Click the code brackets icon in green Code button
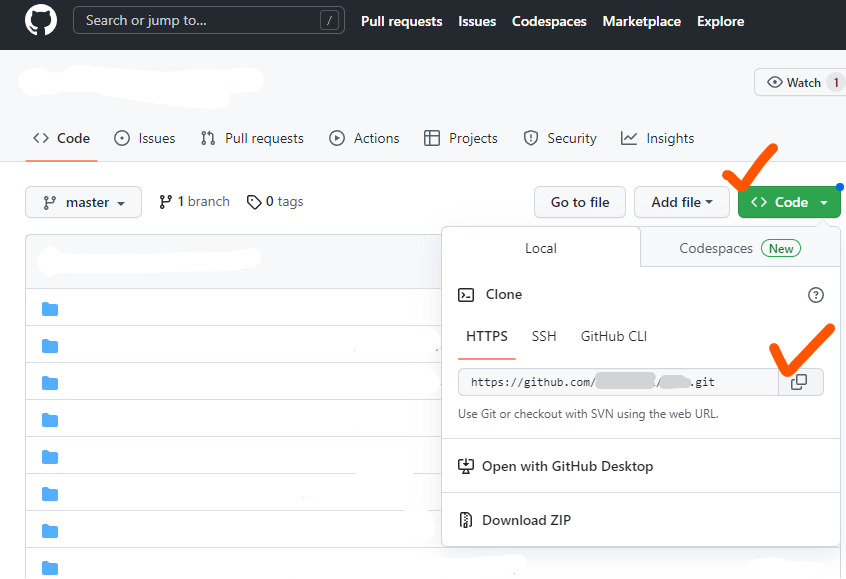 pyautogui.click(x=759, y=202)
